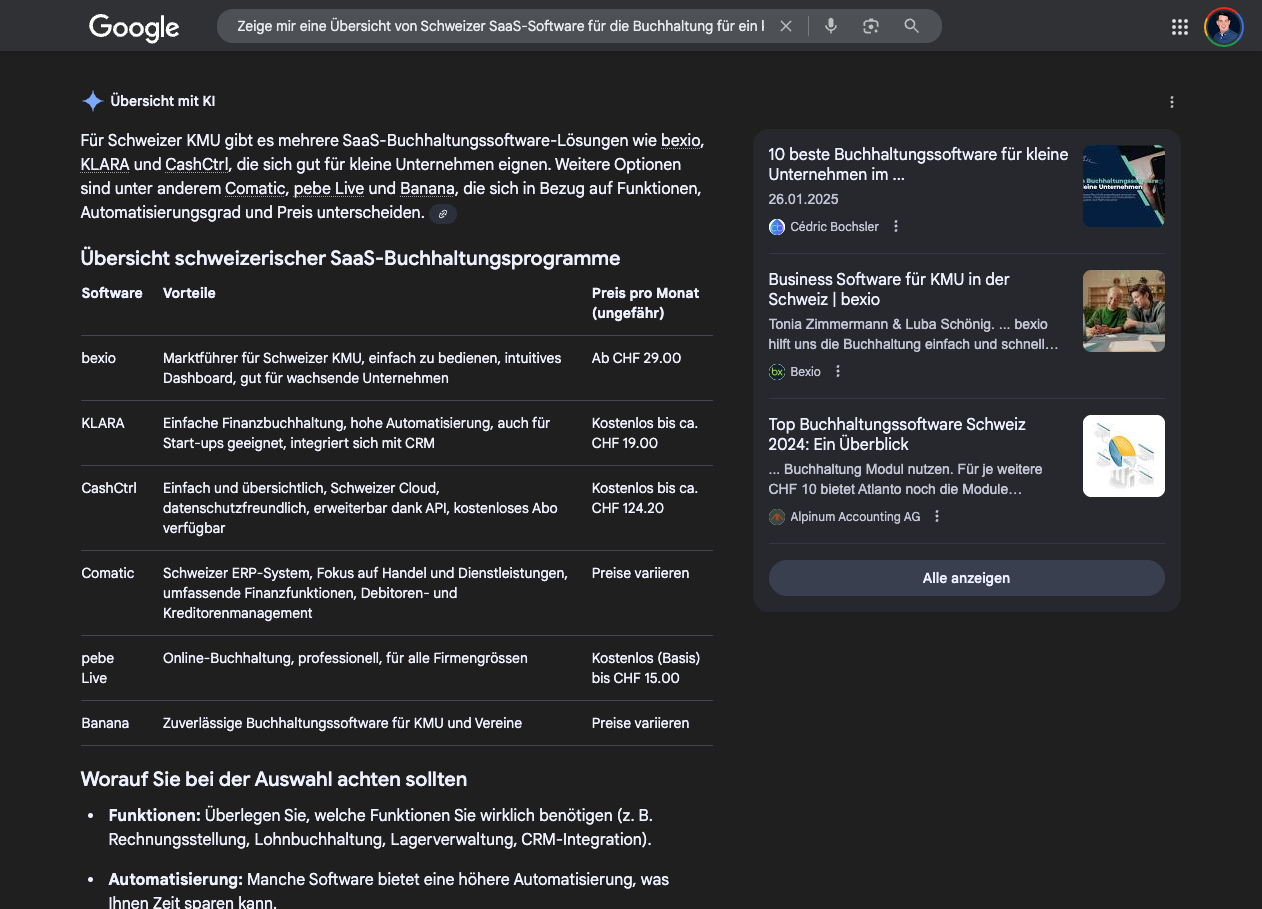Click the 'Kostenlos bis ca. CHF 124.20' price
The image size is (1262, 909).
(645, 498)
